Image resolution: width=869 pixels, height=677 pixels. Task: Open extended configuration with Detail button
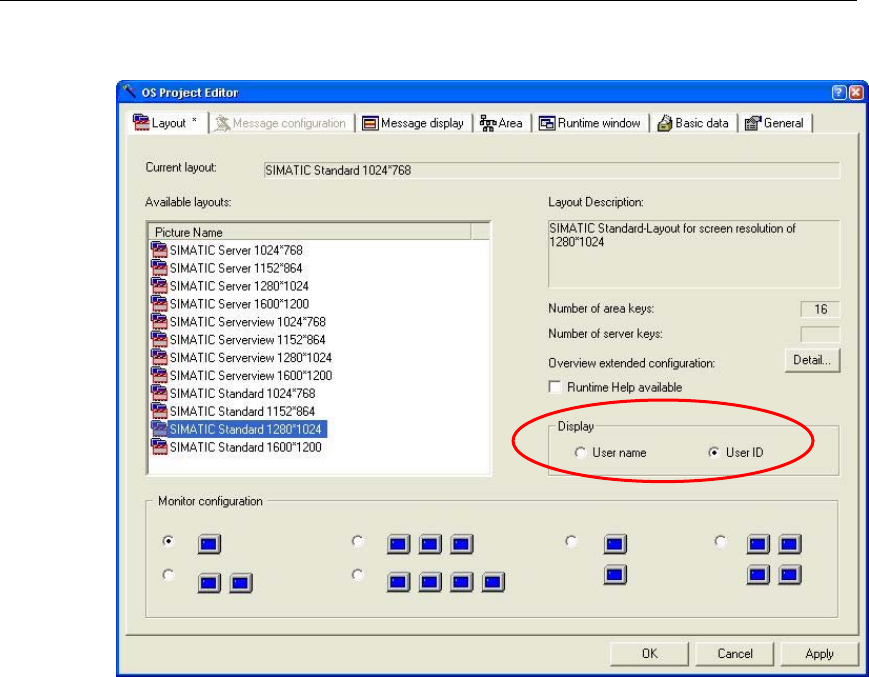tap(812, 360)
